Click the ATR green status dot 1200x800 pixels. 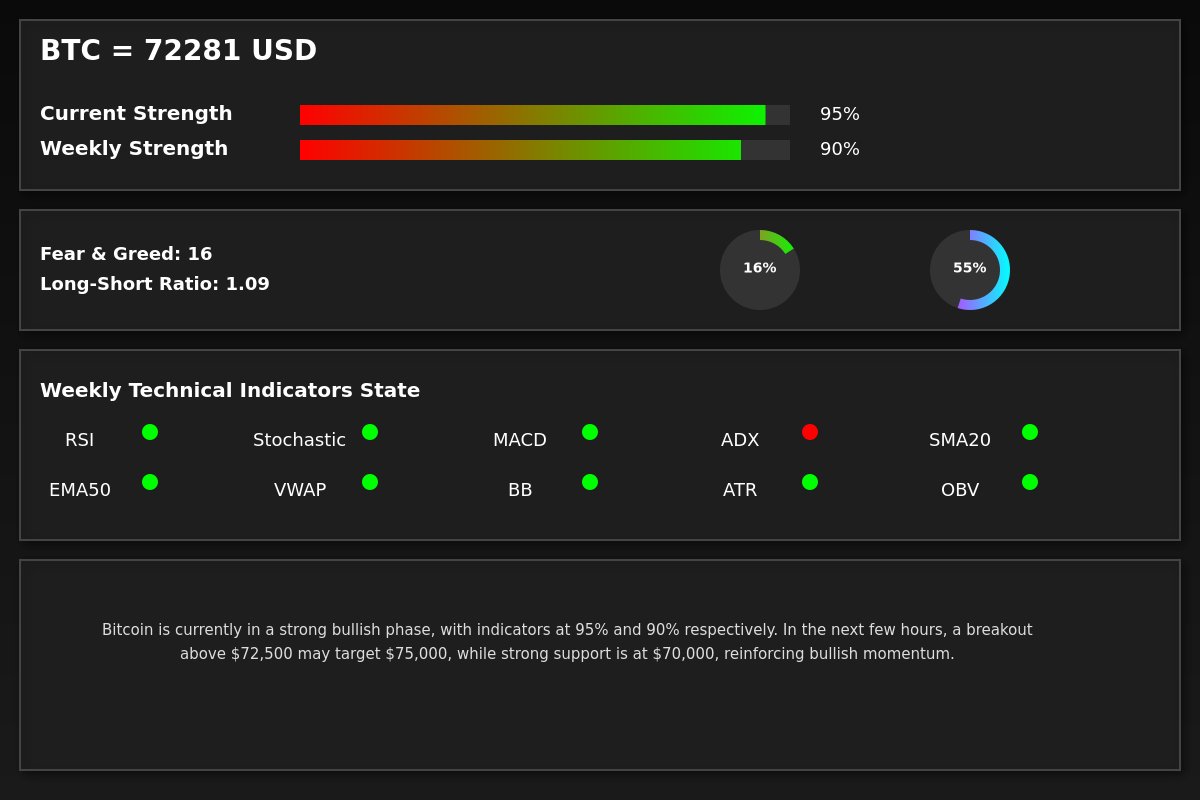pyautogui.click(x=810, y=482)
